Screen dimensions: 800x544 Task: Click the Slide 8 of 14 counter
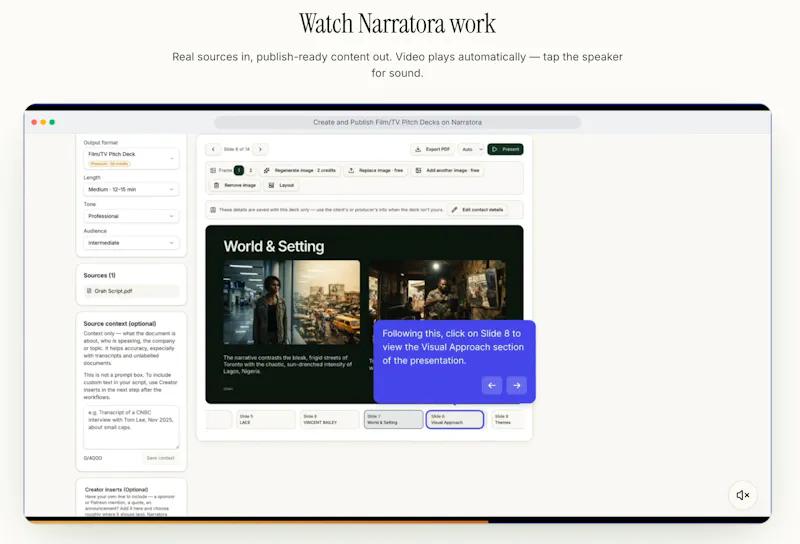pos(237,150)
